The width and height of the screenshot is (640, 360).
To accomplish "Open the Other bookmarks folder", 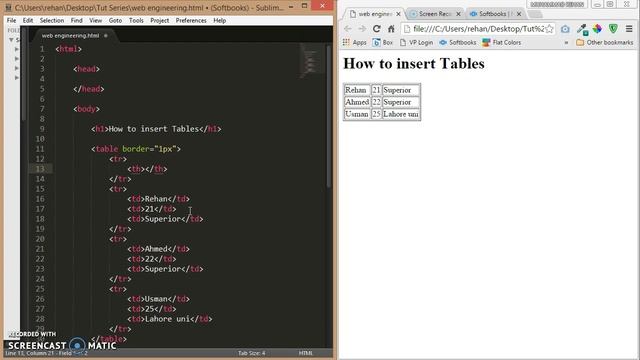I will (x=604, y=42).
